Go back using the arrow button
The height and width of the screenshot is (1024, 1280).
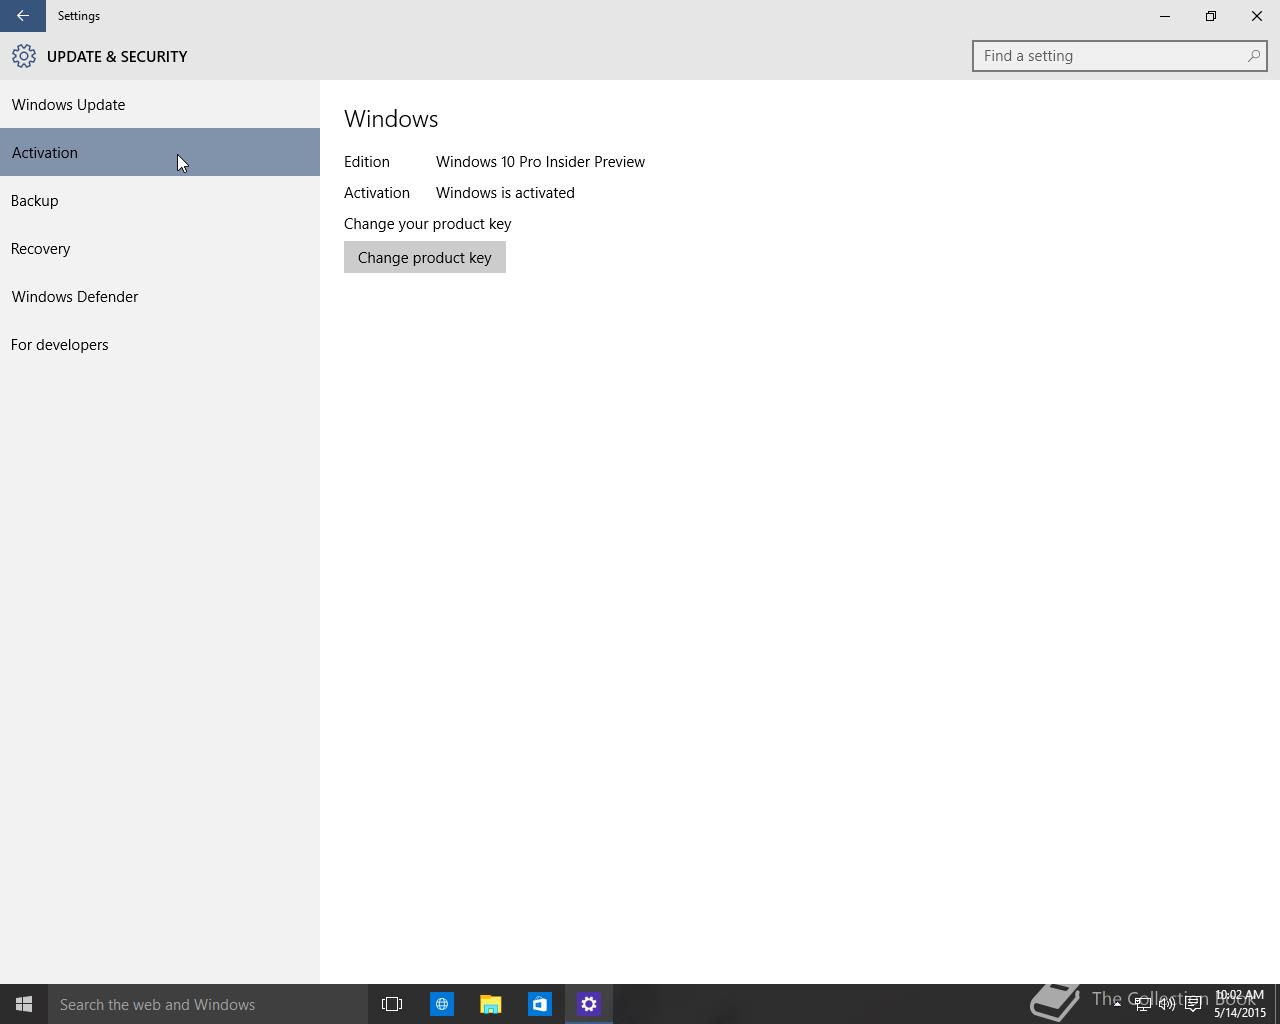pyautogui.click(x=22, y=16)
